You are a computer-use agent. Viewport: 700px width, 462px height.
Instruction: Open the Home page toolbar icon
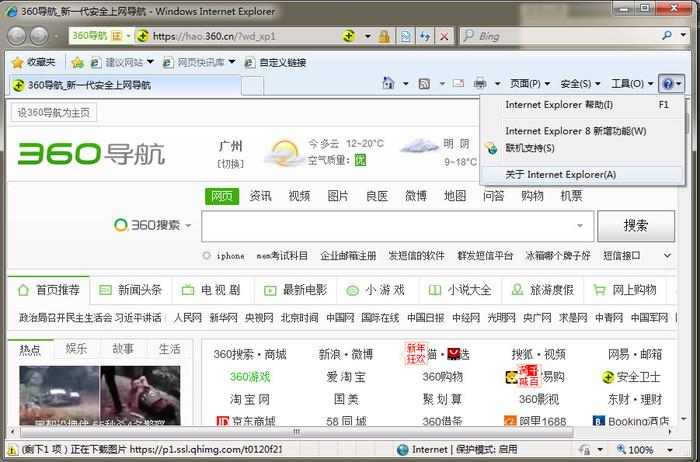391,84
